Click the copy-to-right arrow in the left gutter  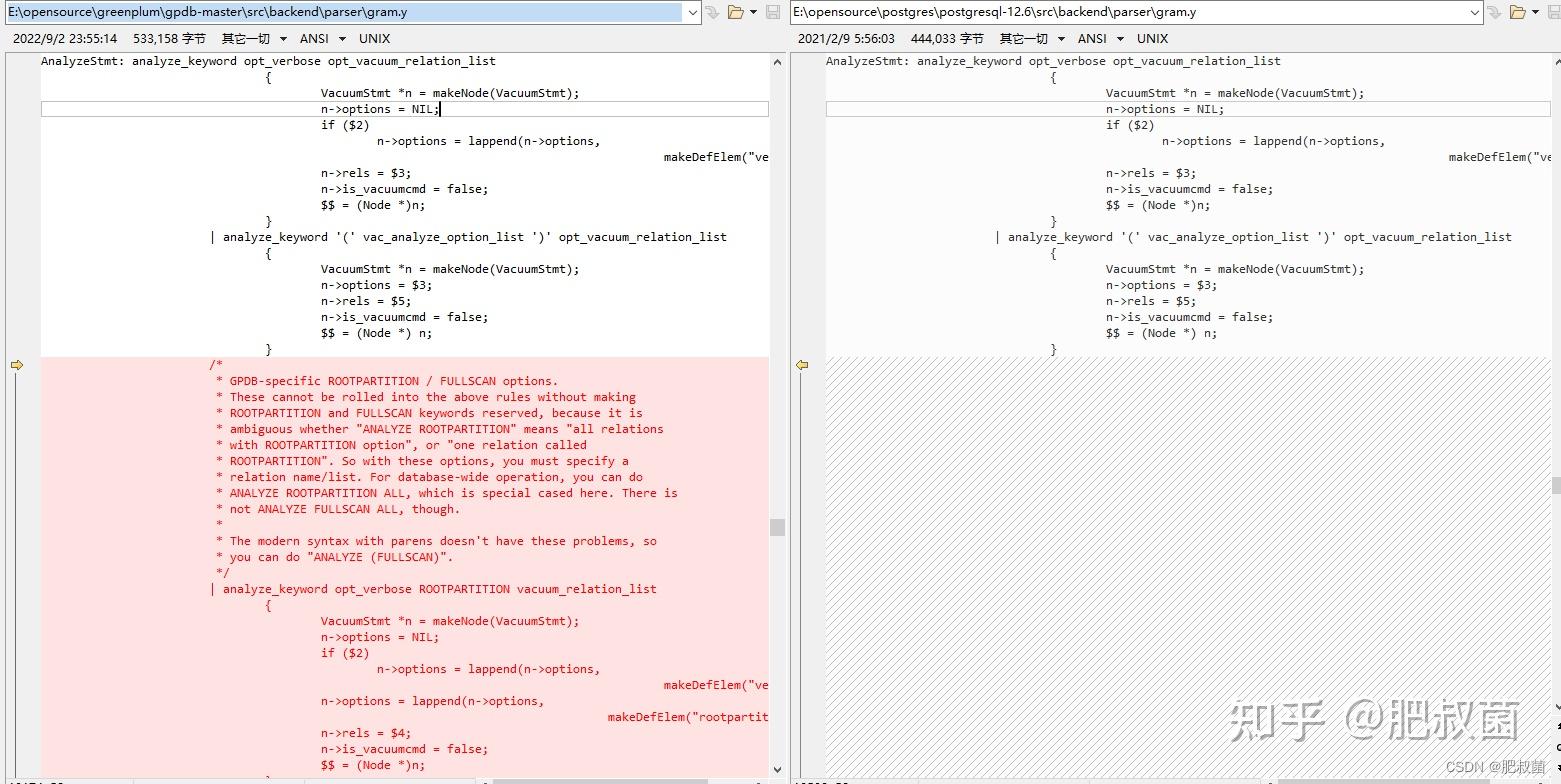(x=17, y=365)
